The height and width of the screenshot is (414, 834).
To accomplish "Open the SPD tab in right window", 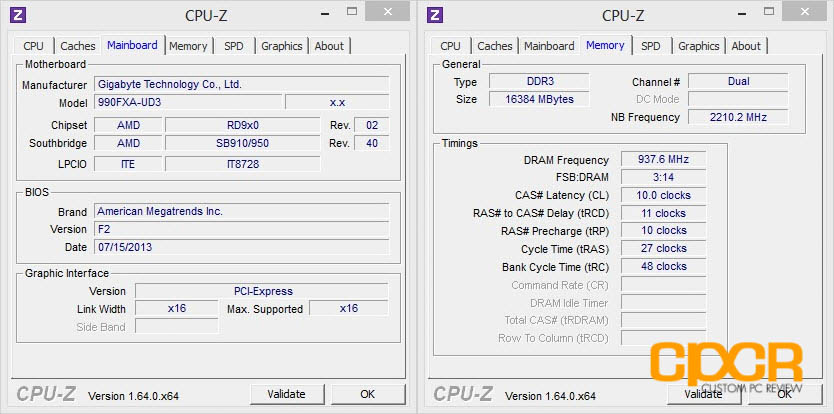I will (650, 46).
